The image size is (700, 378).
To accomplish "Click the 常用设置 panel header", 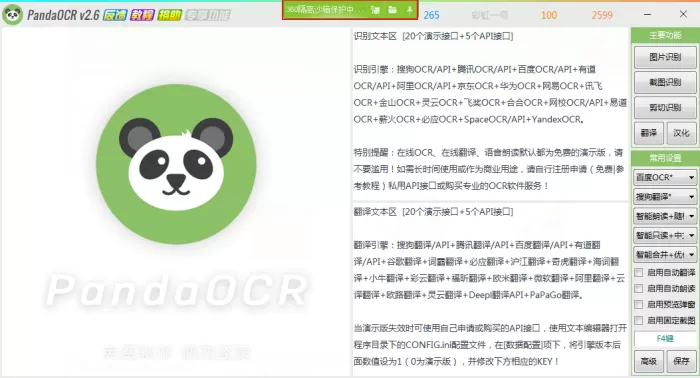I will tap(665, 158).
